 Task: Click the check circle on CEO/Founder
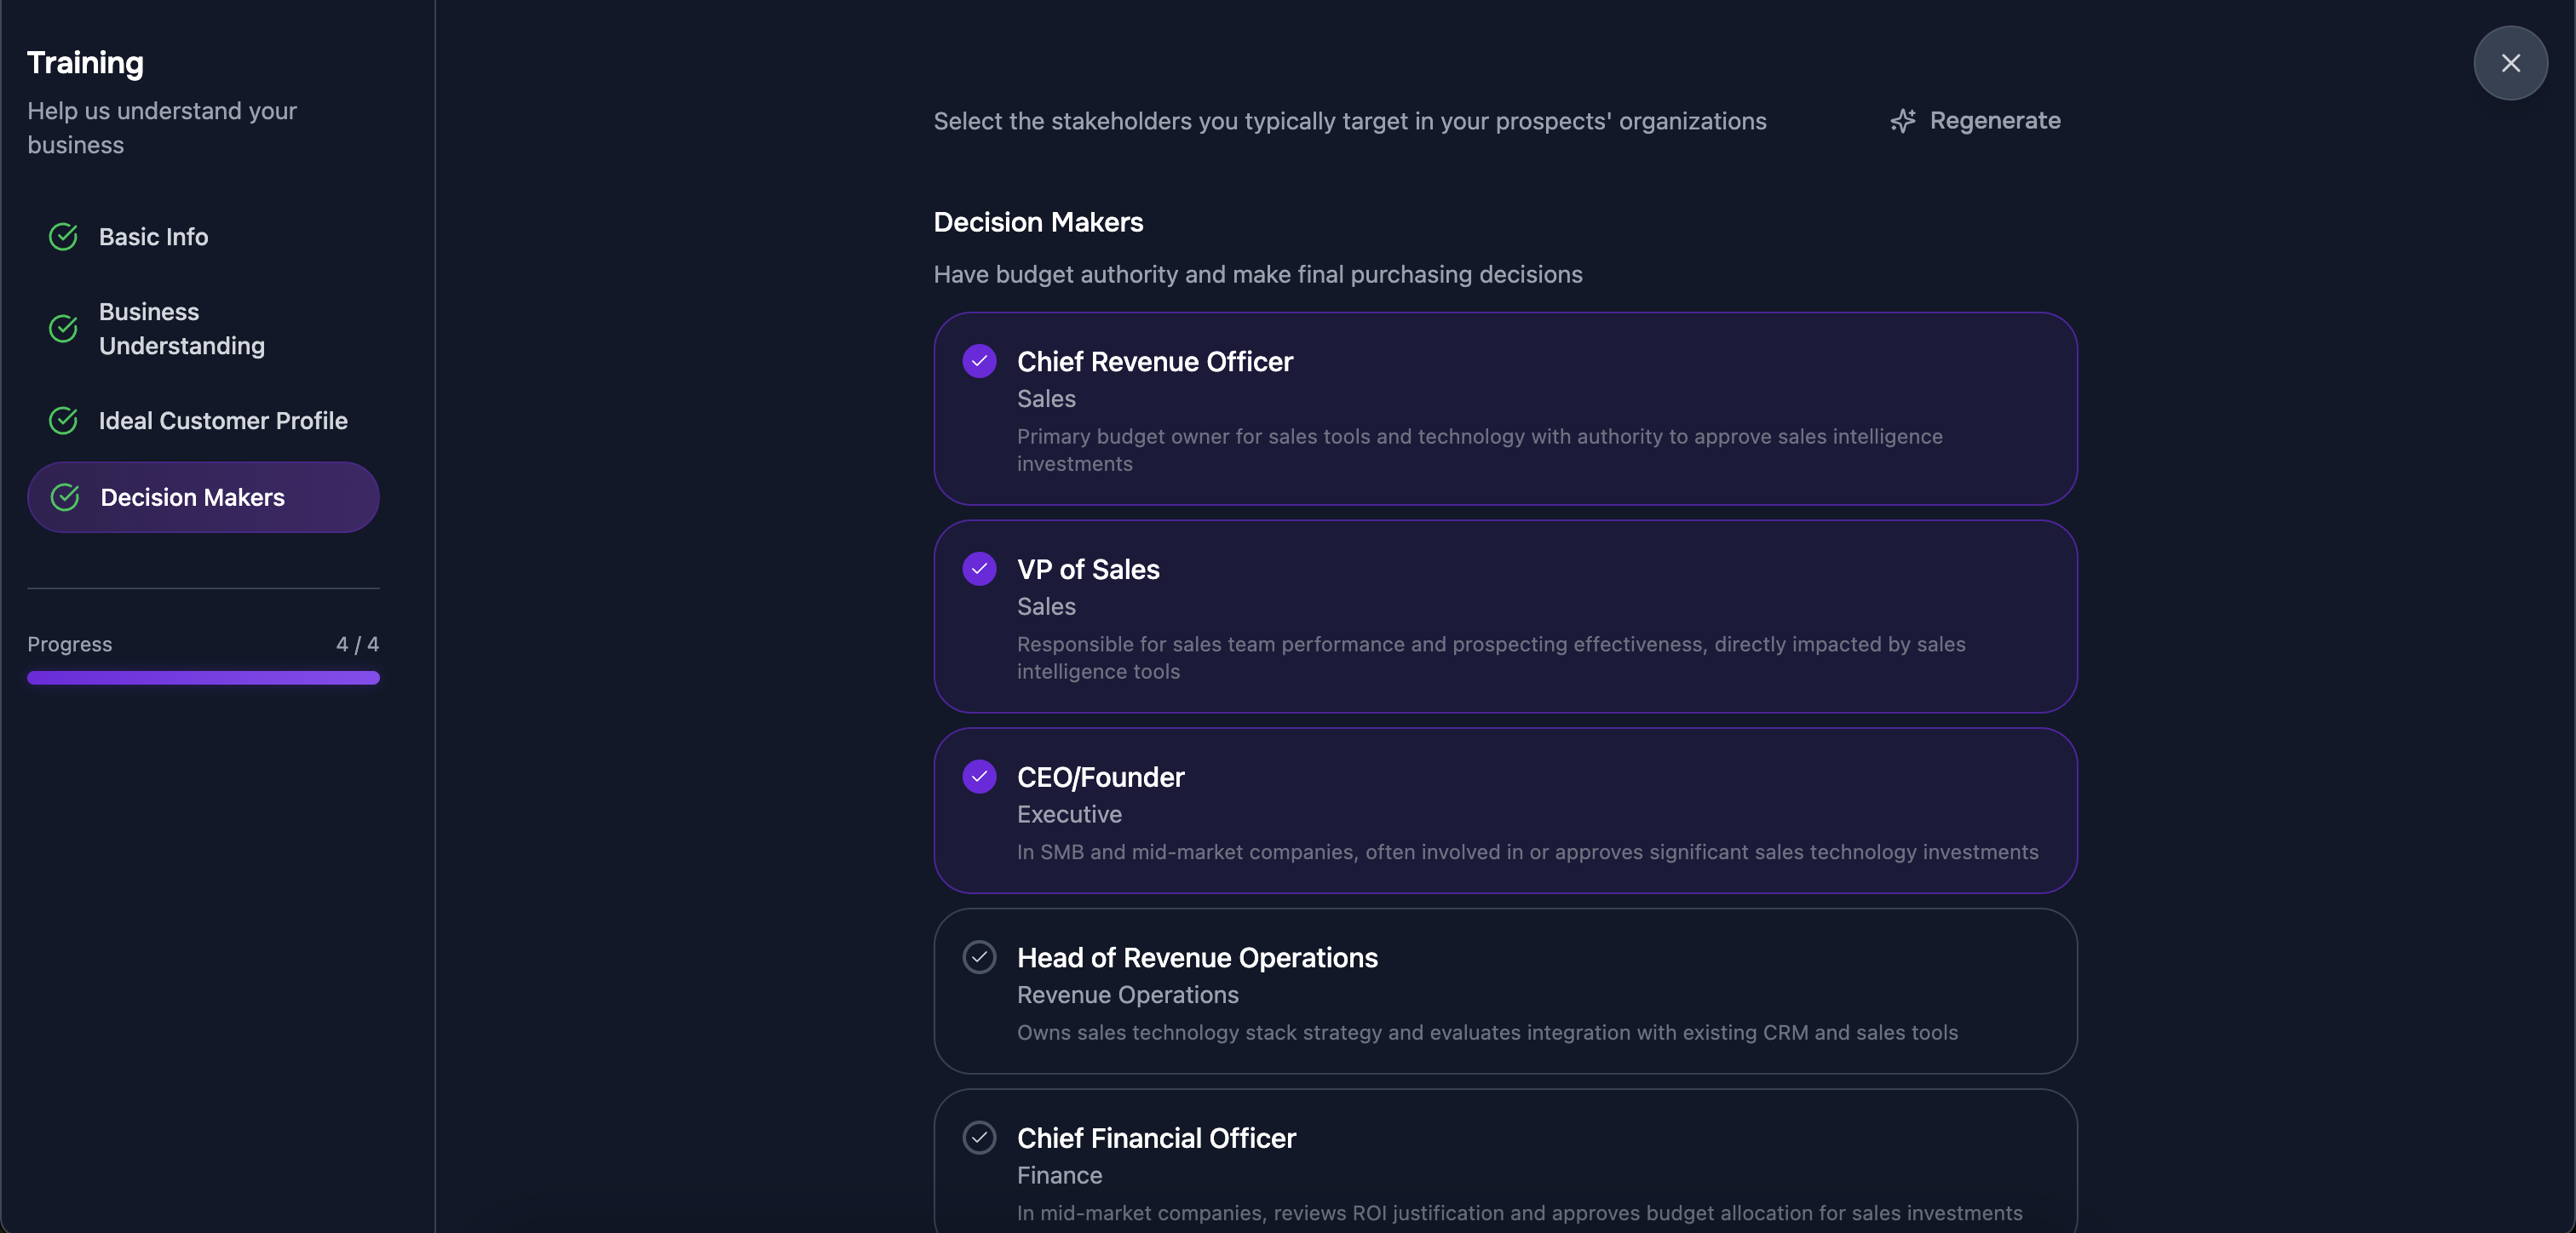pyautogui.click(x=979, y=777)
